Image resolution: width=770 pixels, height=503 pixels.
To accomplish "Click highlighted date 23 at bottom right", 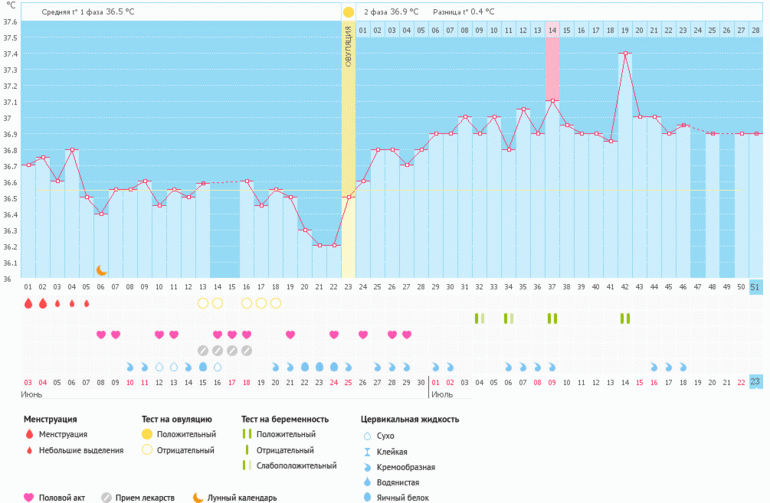I will point(755,382).
